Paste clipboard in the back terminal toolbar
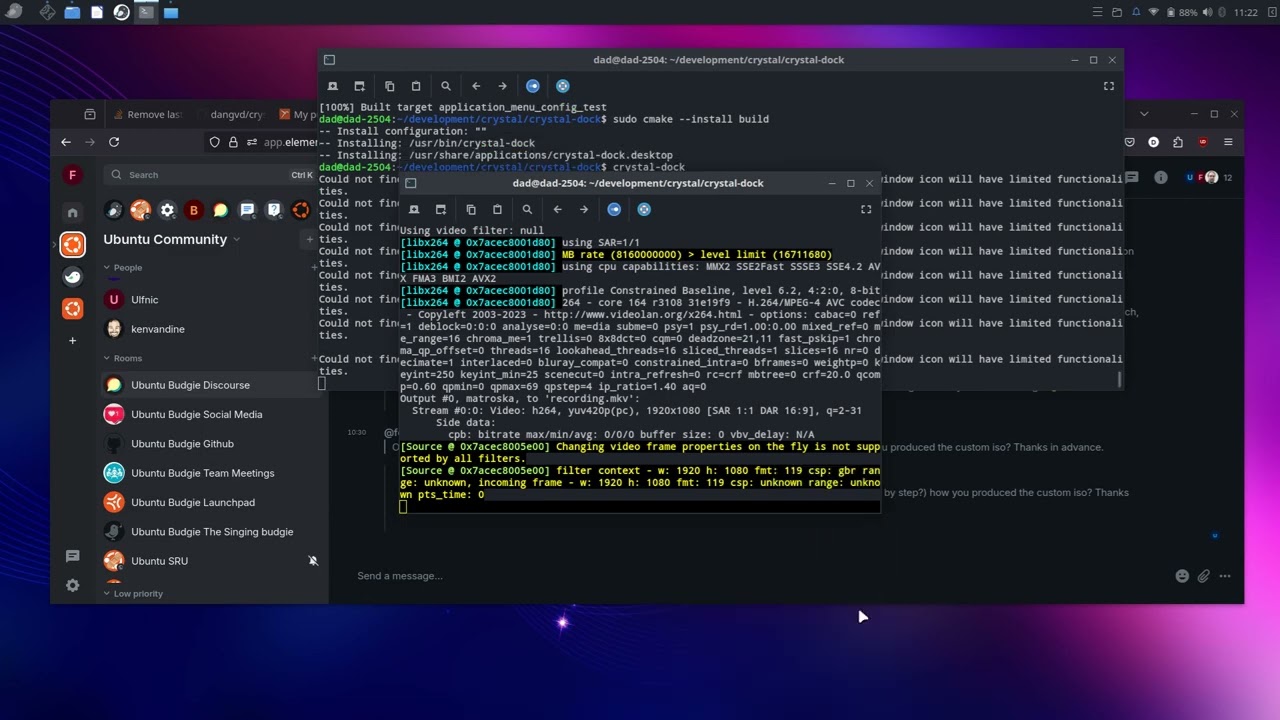The height and width of the screenshot is (720, 1280). (416, 86)
